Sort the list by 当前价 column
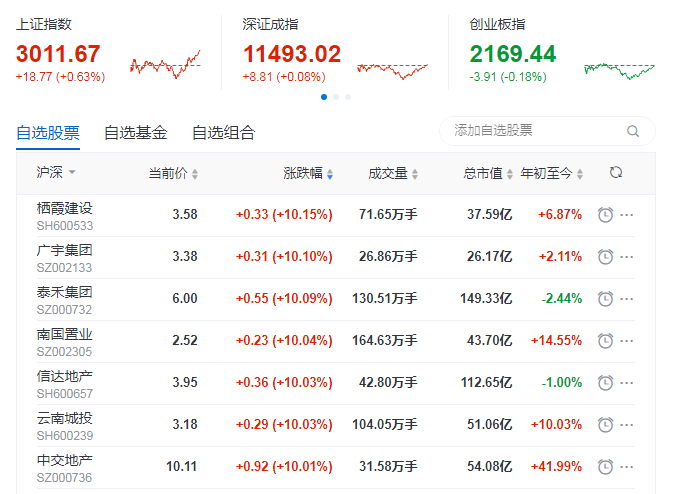This screenshot has width=679, height=494. tap(173, 173)
